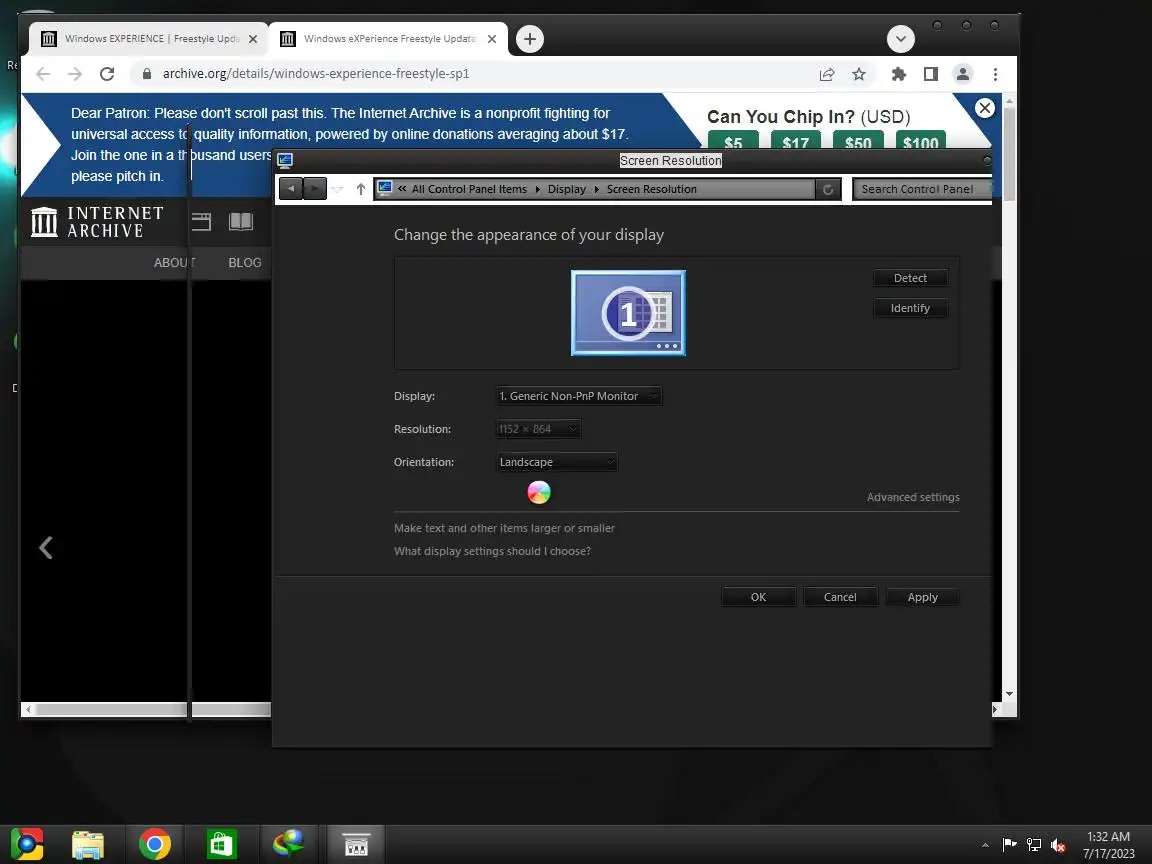Open Internet Download Manager taskbar icon
Image resolution: width=1152 pixels, height=864 pixels.
pyautogui.click(x=288, y=843)
